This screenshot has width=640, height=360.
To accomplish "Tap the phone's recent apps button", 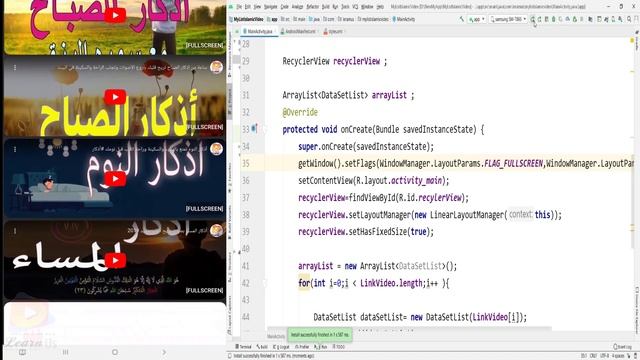I will point(65,352).
